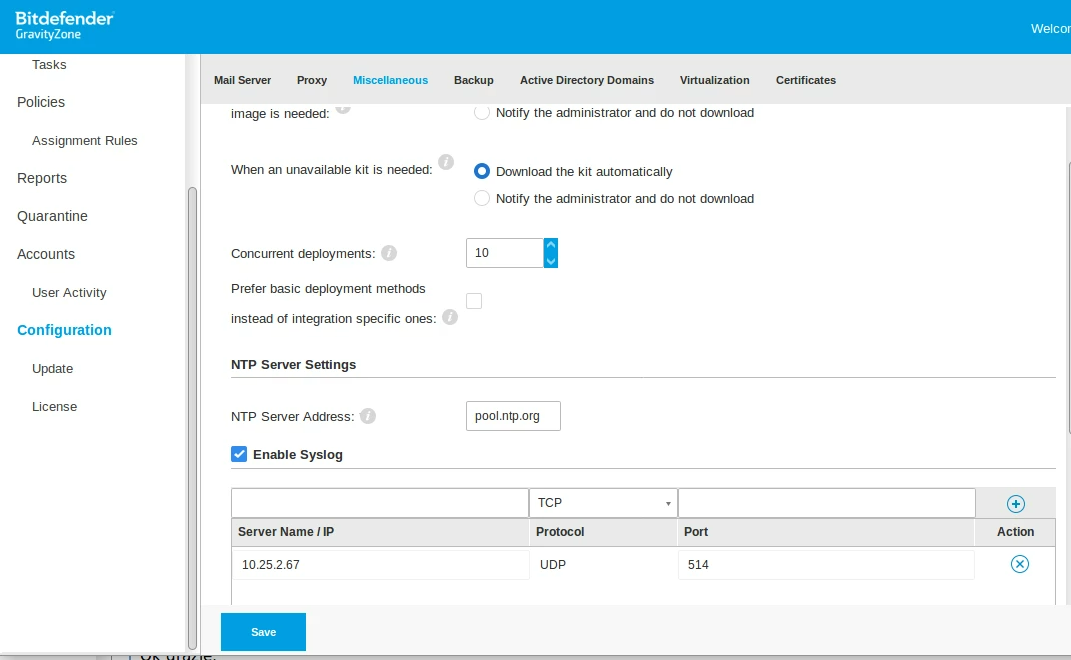
Task: Switch to the Virtualization tab
Action: pyautogui.click(x=714, y=80)
